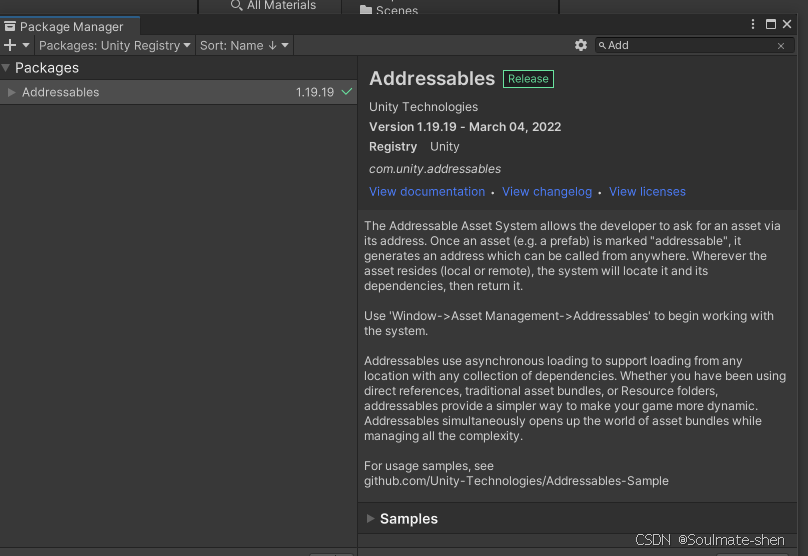Image resolution: width=808 pixels, height=556 pixels.
Task: Open the Sort: Name dropdown
Action: (x=244, y=45)
